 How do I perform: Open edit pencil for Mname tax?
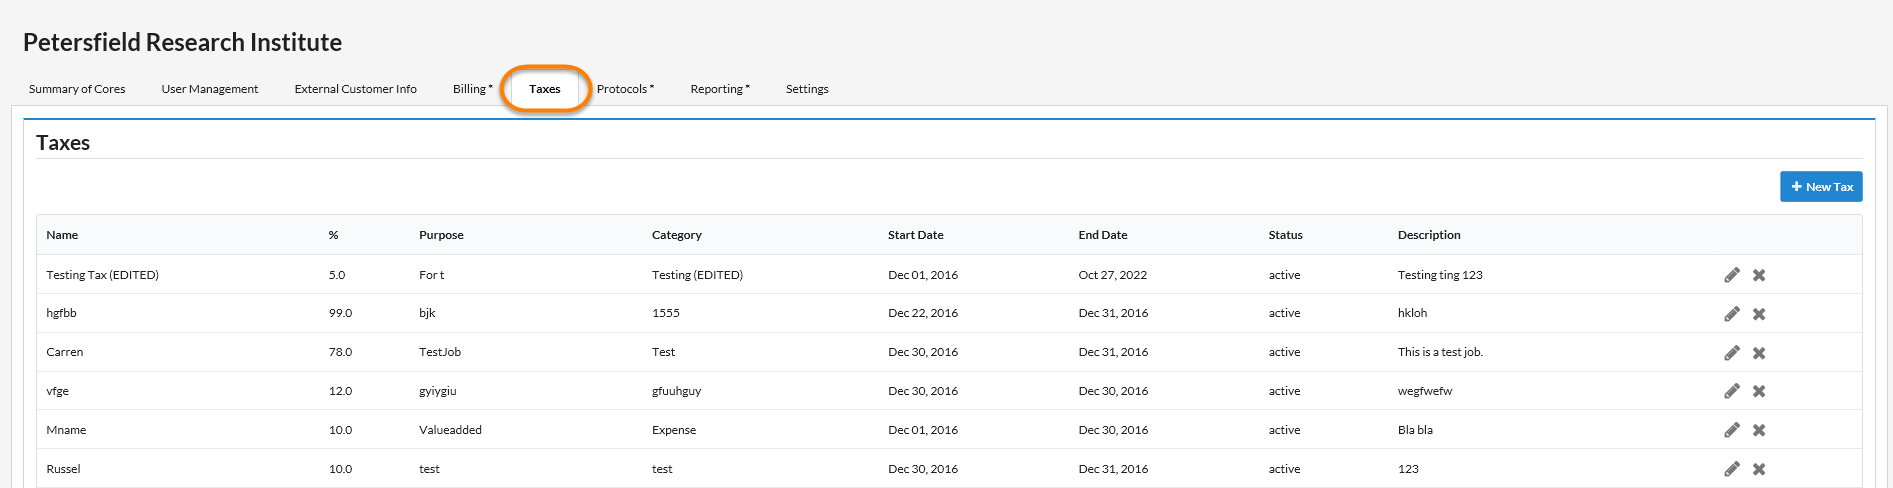pyautogui.click(x=1732, y=430)
